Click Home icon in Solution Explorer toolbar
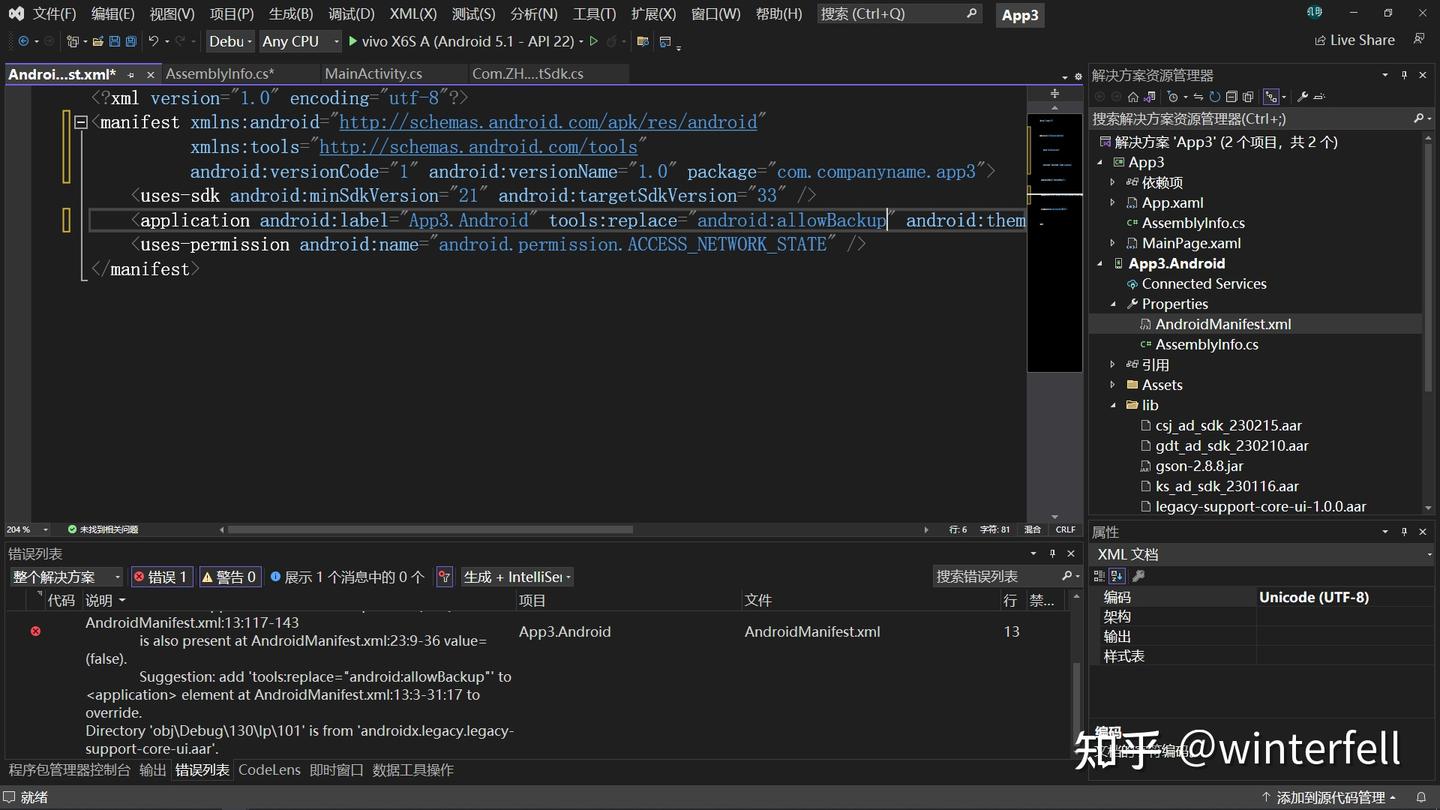Screen dimensions: 1440x810 1133,97
